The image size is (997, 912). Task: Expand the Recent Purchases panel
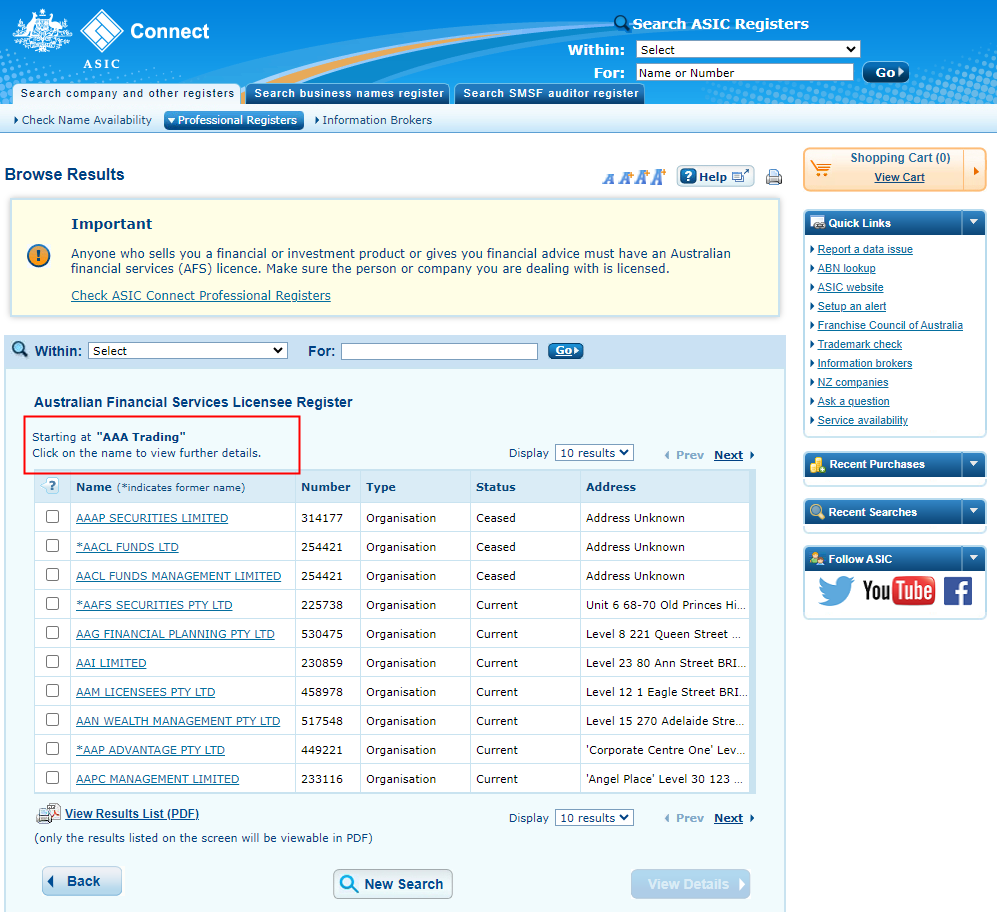coord(973,464)
